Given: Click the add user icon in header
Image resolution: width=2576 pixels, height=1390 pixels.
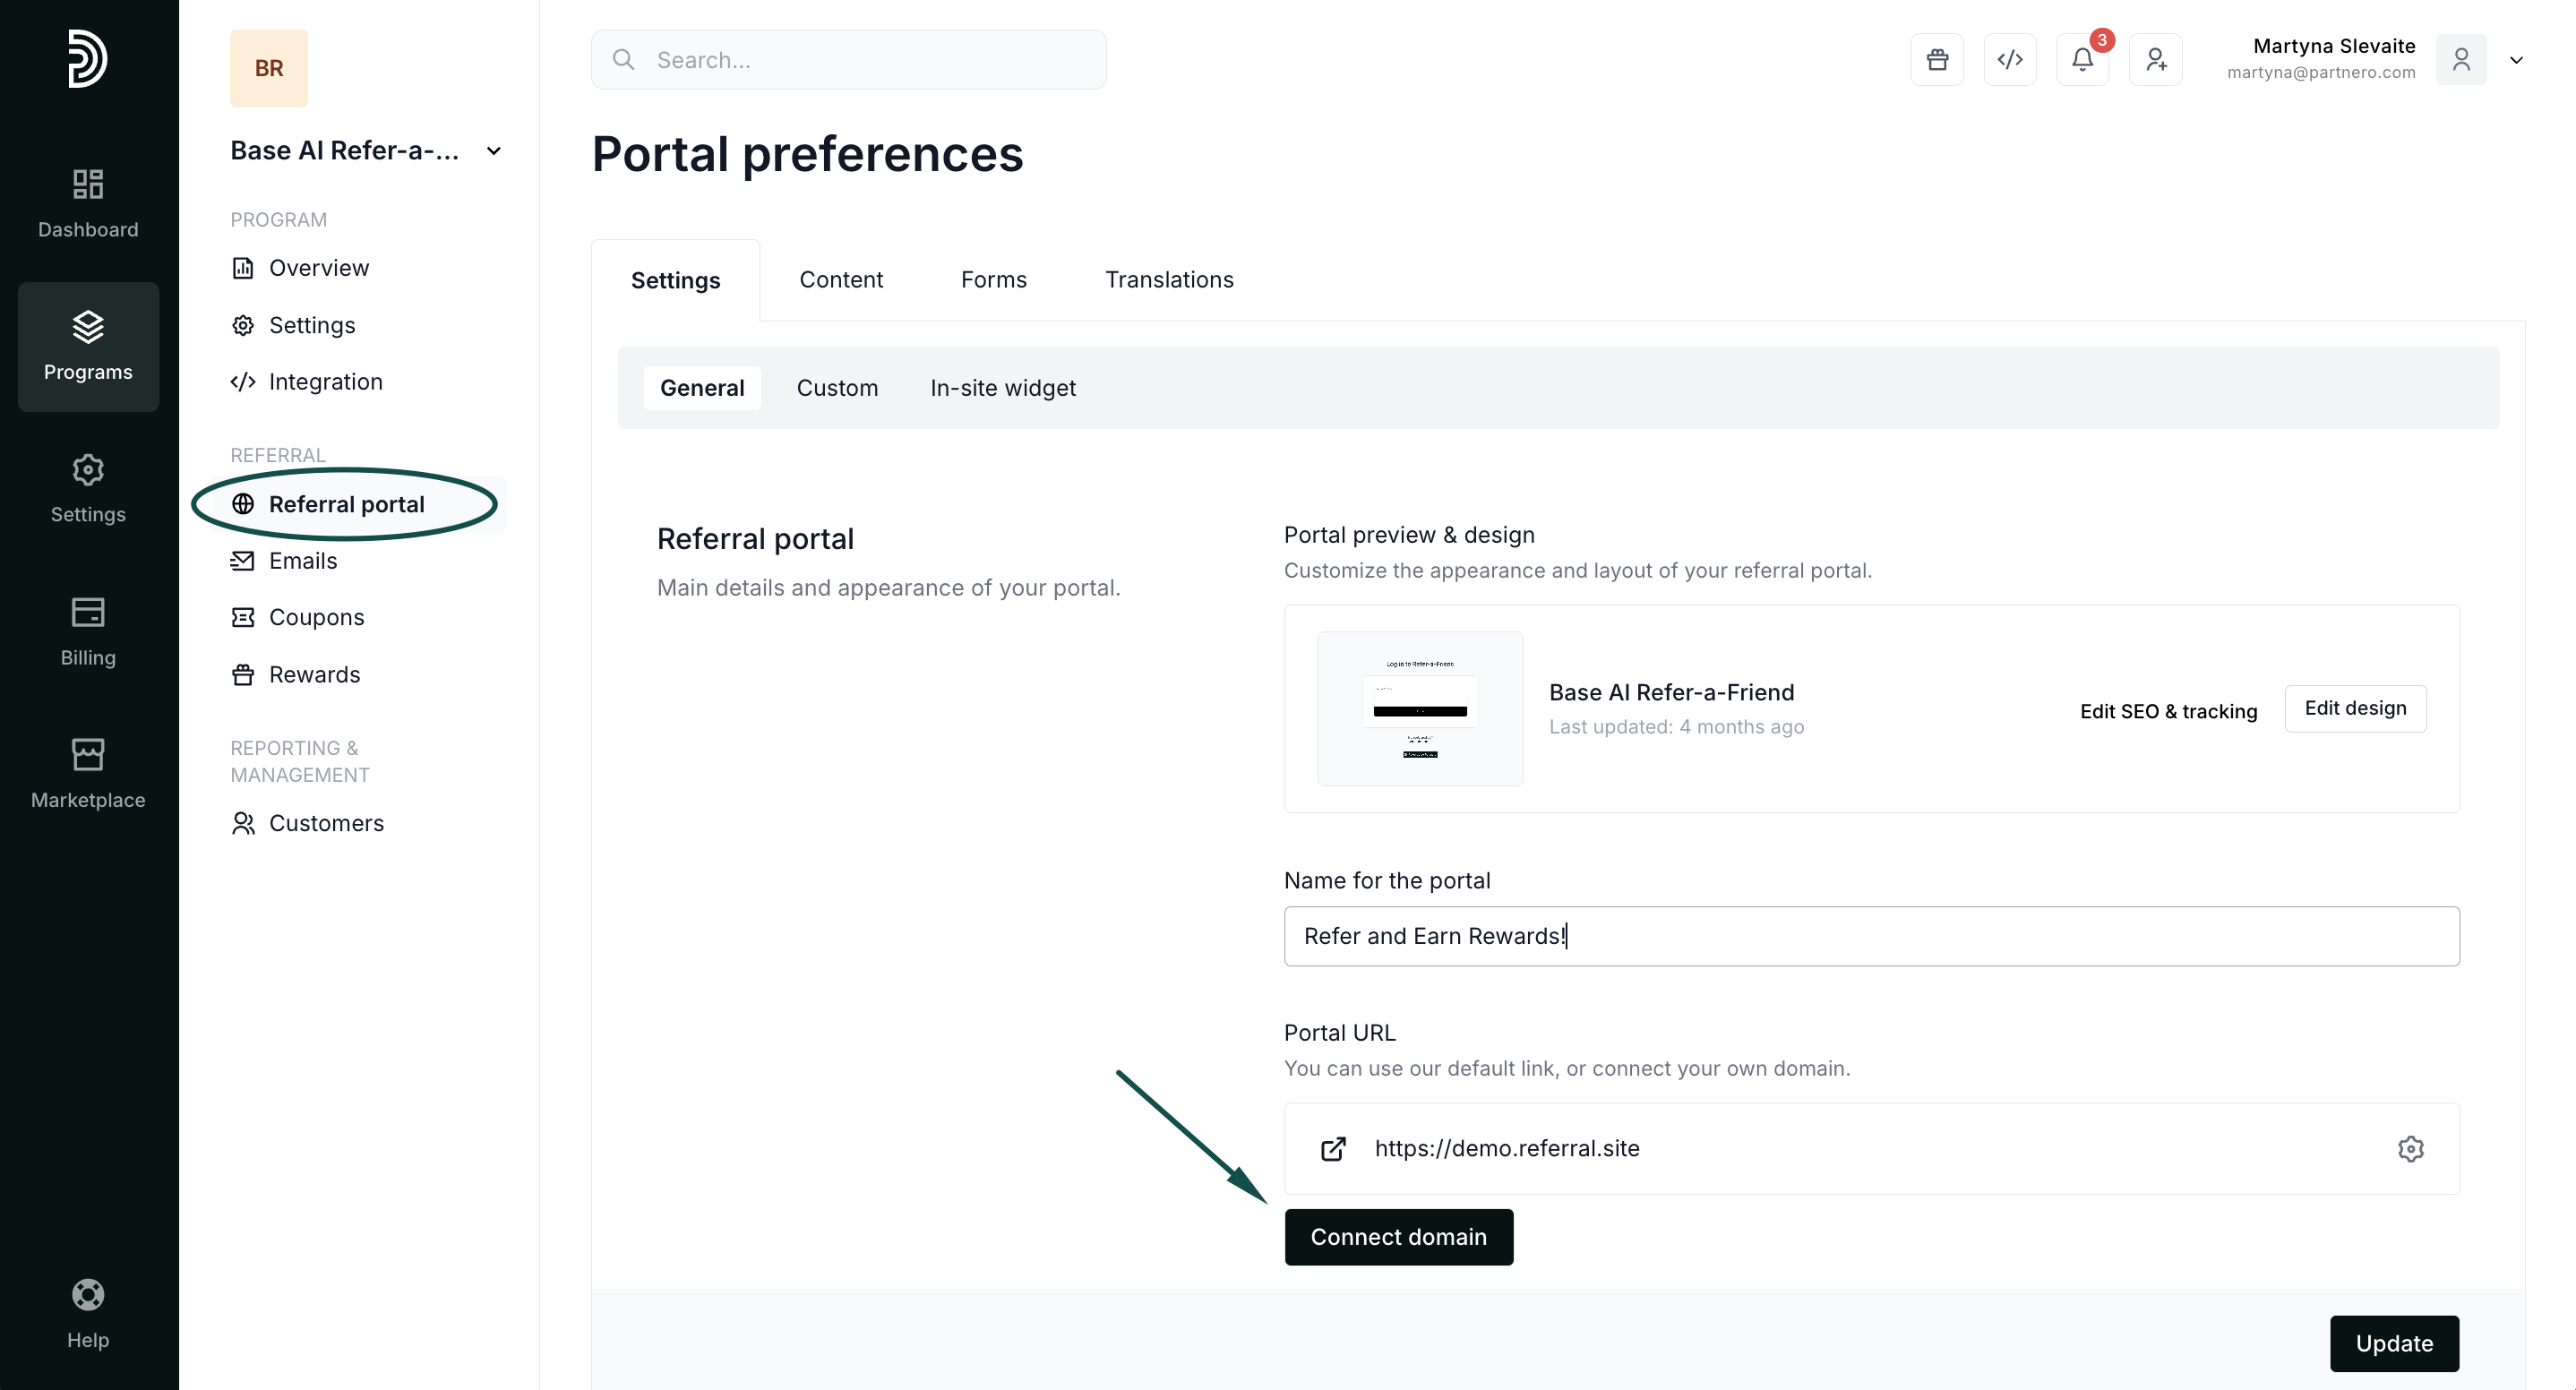Looking at the screenshot, I should [2156, 60].
